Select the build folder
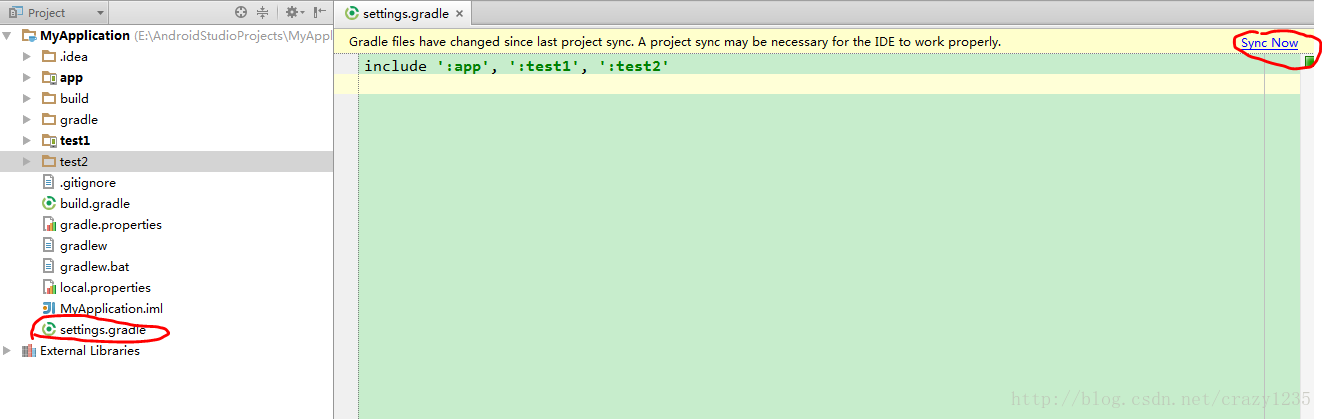Viewport: 1322px width, 419px height. 74,98
